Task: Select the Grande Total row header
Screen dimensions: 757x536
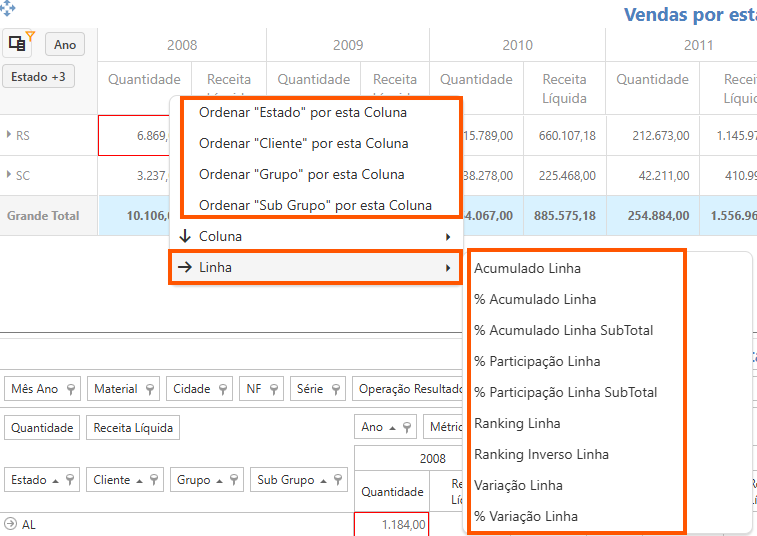Action: 48,216
